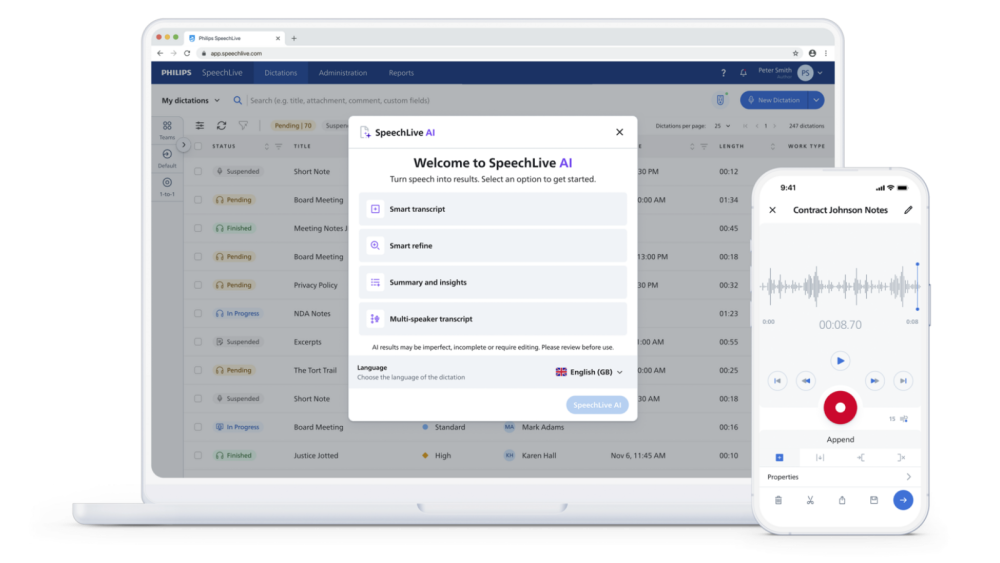Skip to end of recording
This screenshot has height=563, width=1000.
[x=903, y=381]
